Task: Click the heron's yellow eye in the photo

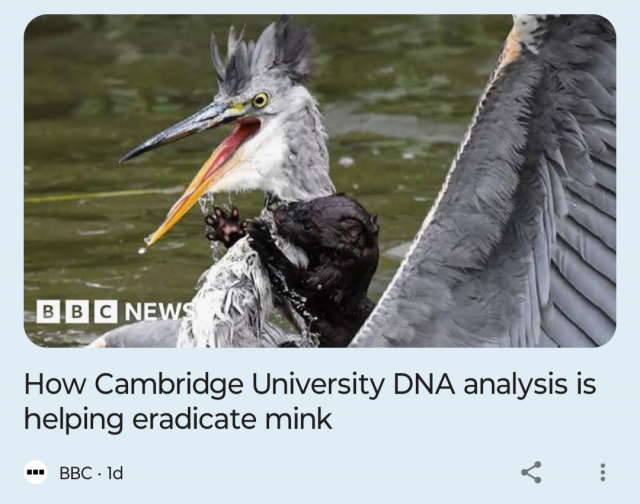Action: point(260,100)
